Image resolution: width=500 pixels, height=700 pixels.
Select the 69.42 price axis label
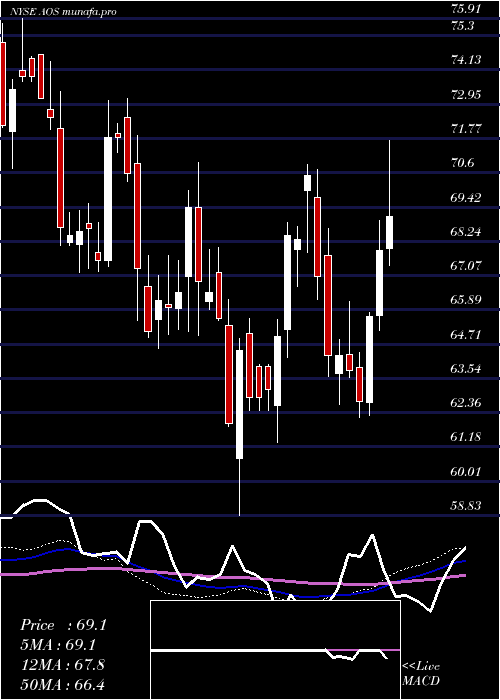pyautogui.click(x=466, y=198)
